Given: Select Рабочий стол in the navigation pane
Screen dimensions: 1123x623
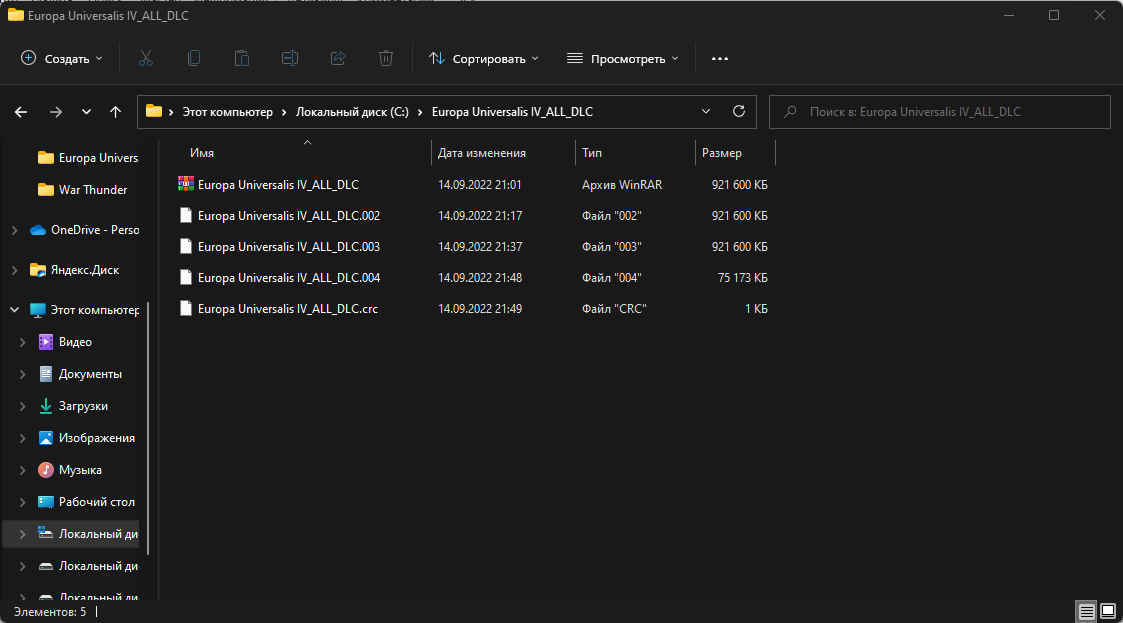Looking at the screenshot, I should coord(97,502).
